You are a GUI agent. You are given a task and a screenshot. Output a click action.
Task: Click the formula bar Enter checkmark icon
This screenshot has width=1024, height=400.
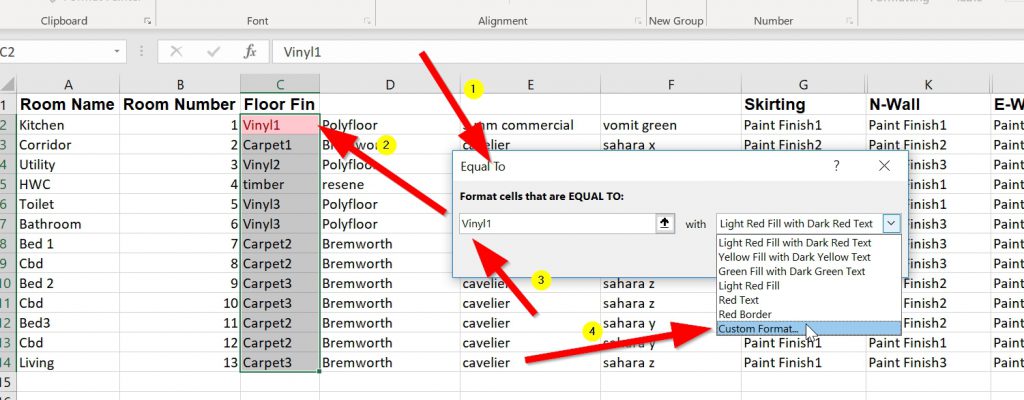coord(213,52)
